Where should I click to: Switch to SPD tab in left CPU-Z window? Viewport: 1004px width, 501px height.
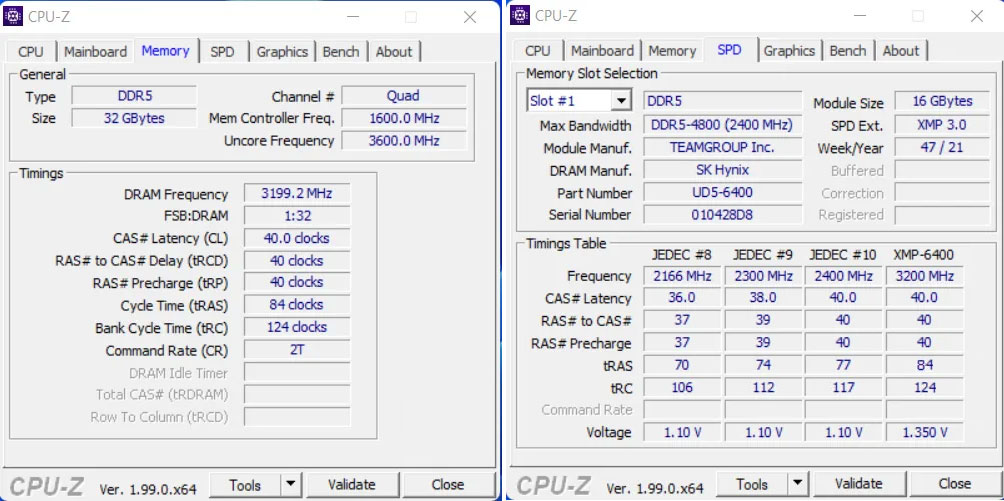pyautogui.click(x=222, y=51)
